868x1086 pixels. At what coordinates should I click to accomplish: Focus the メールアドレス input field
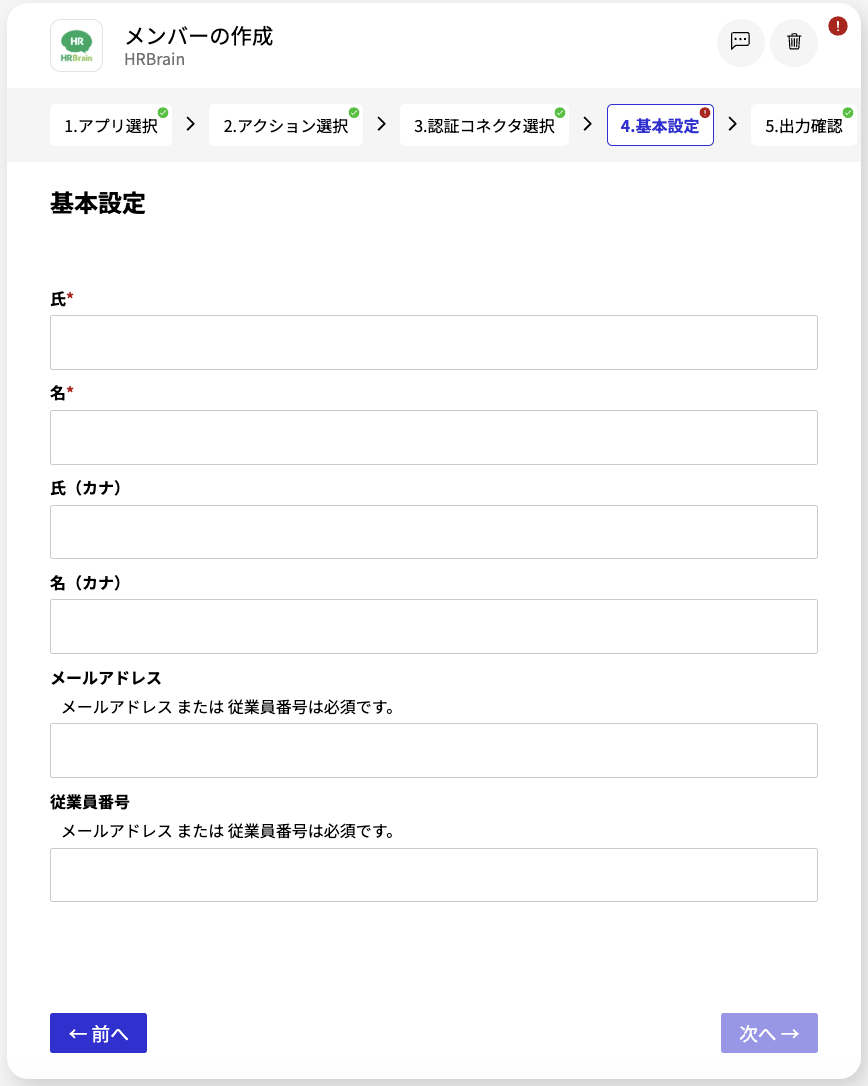point(434,751)
